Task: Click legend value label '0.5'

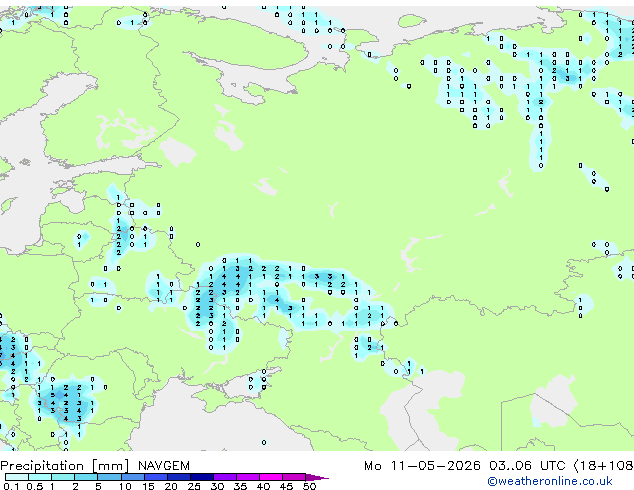Action: (35, 486)
